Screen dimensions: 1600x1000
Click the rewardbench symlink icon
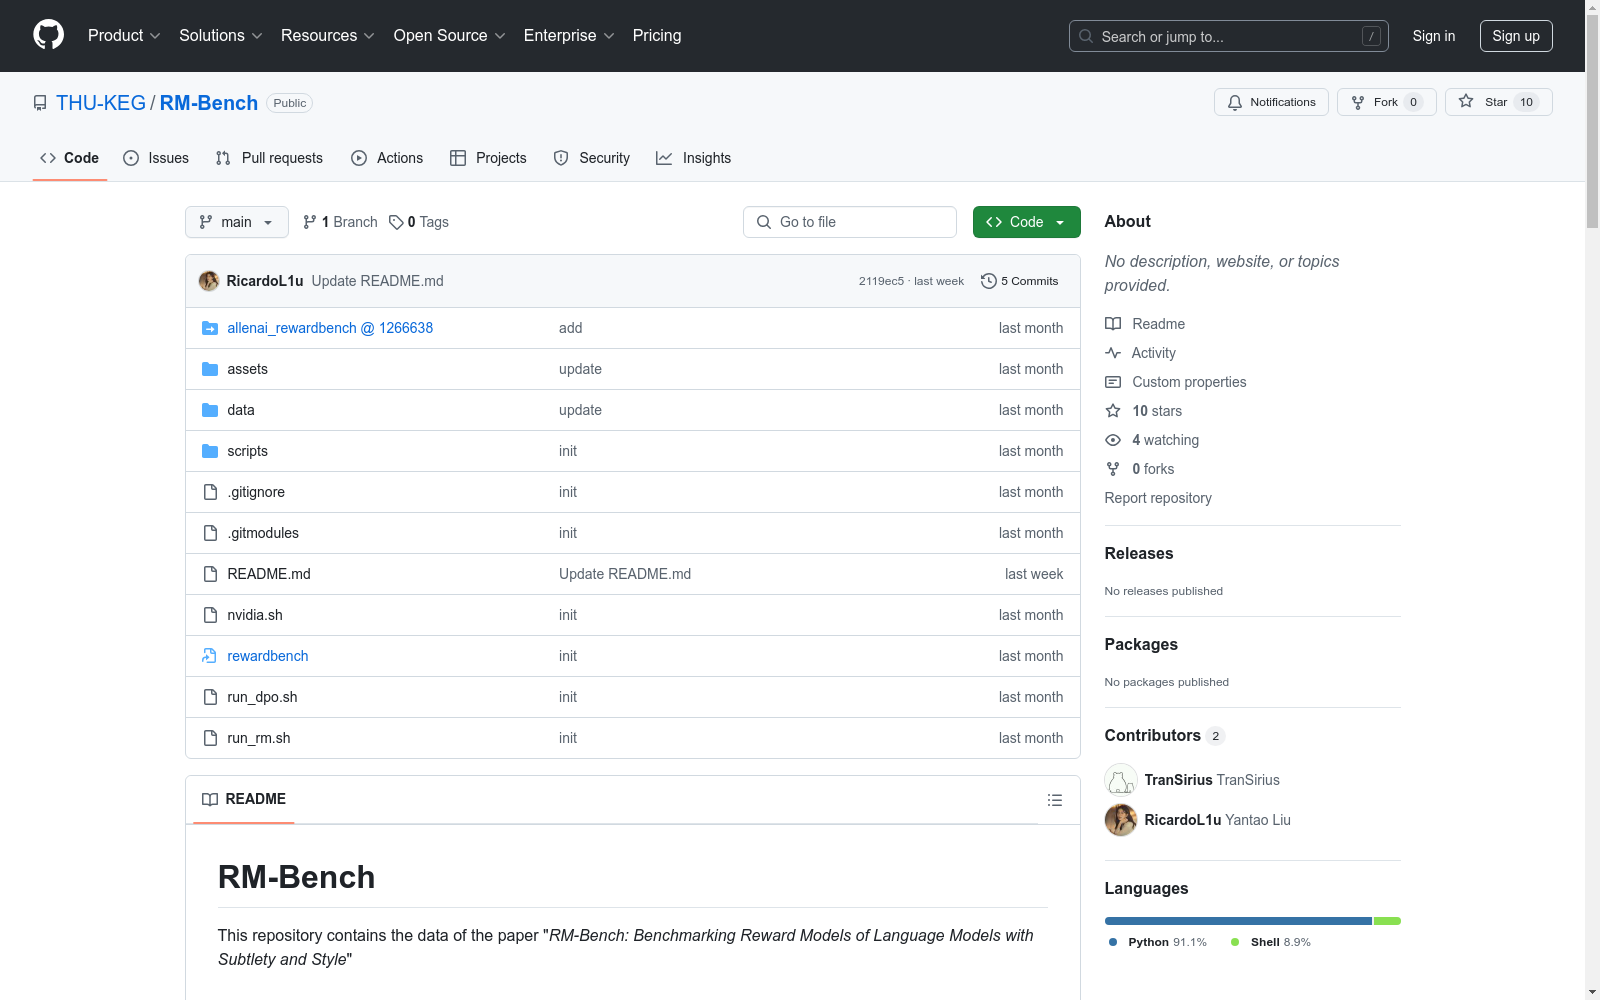coord(210,656)
